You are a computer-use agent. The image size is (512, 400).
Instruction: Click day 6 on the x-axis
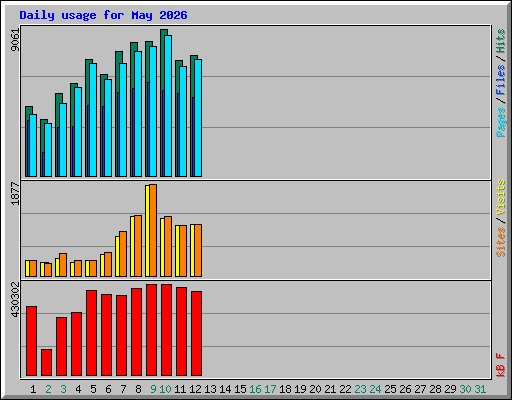(108, 389)
